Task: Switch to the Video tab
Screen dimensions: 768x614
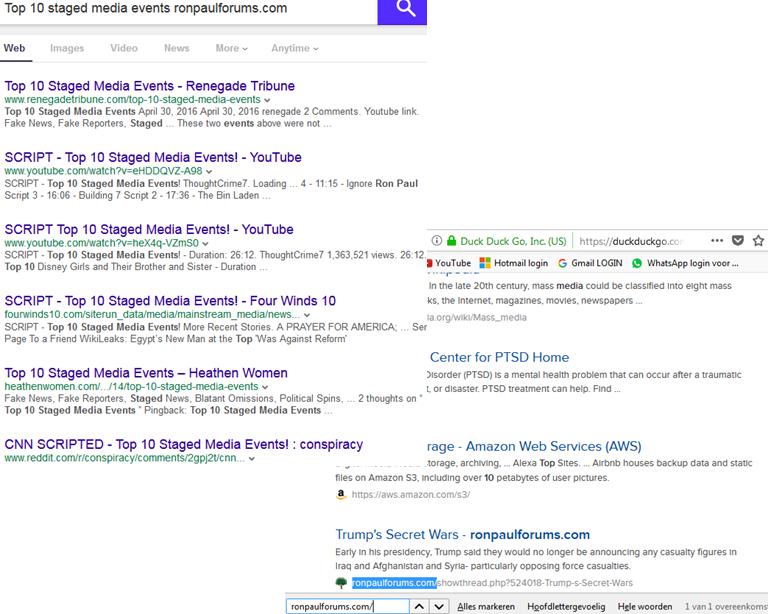Action: pos(124,48)
